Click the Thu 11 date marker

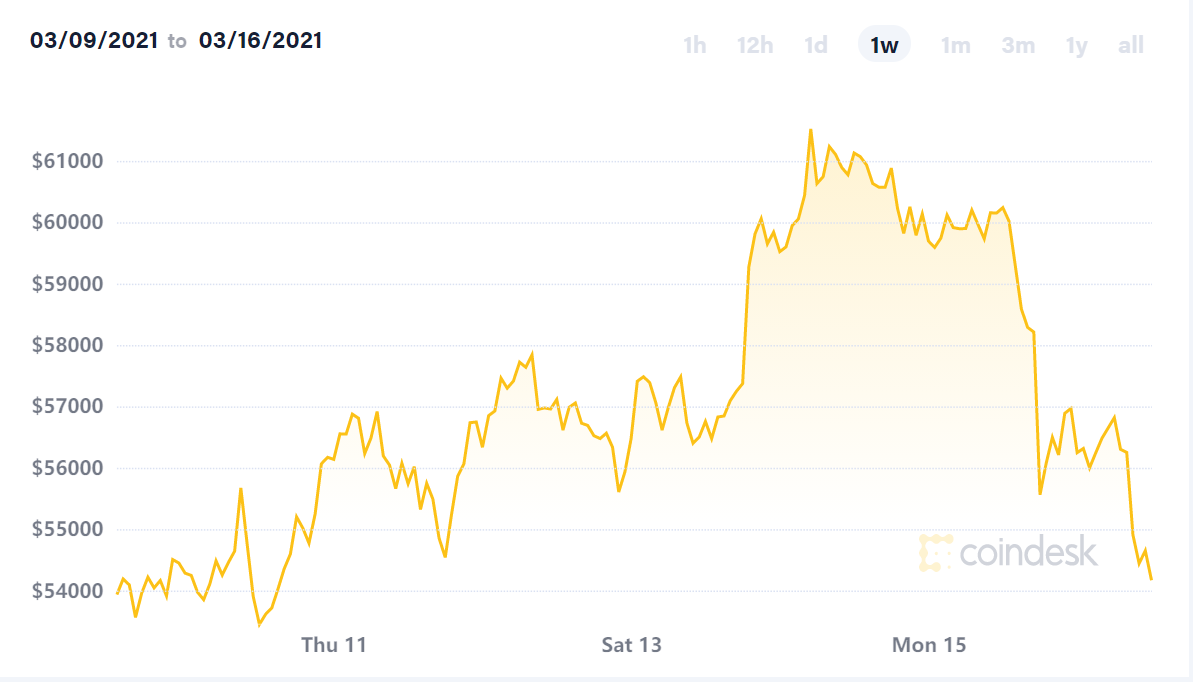tap(334, 645)
